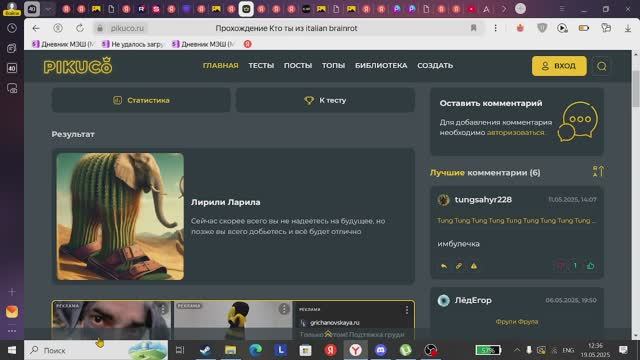
Task: Open browser history clock in sidebar
Action: (12, 28)
